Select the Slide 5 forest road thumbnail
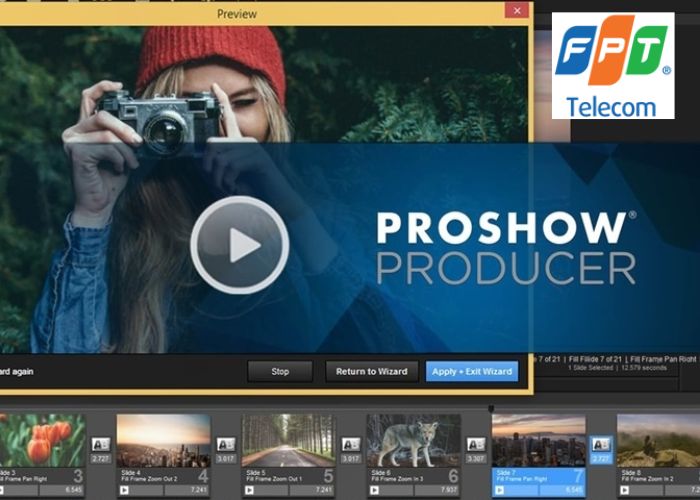Image resolution: width=700 pixels, height=500 pixels. pyautogui.click(x=288, y=440)
